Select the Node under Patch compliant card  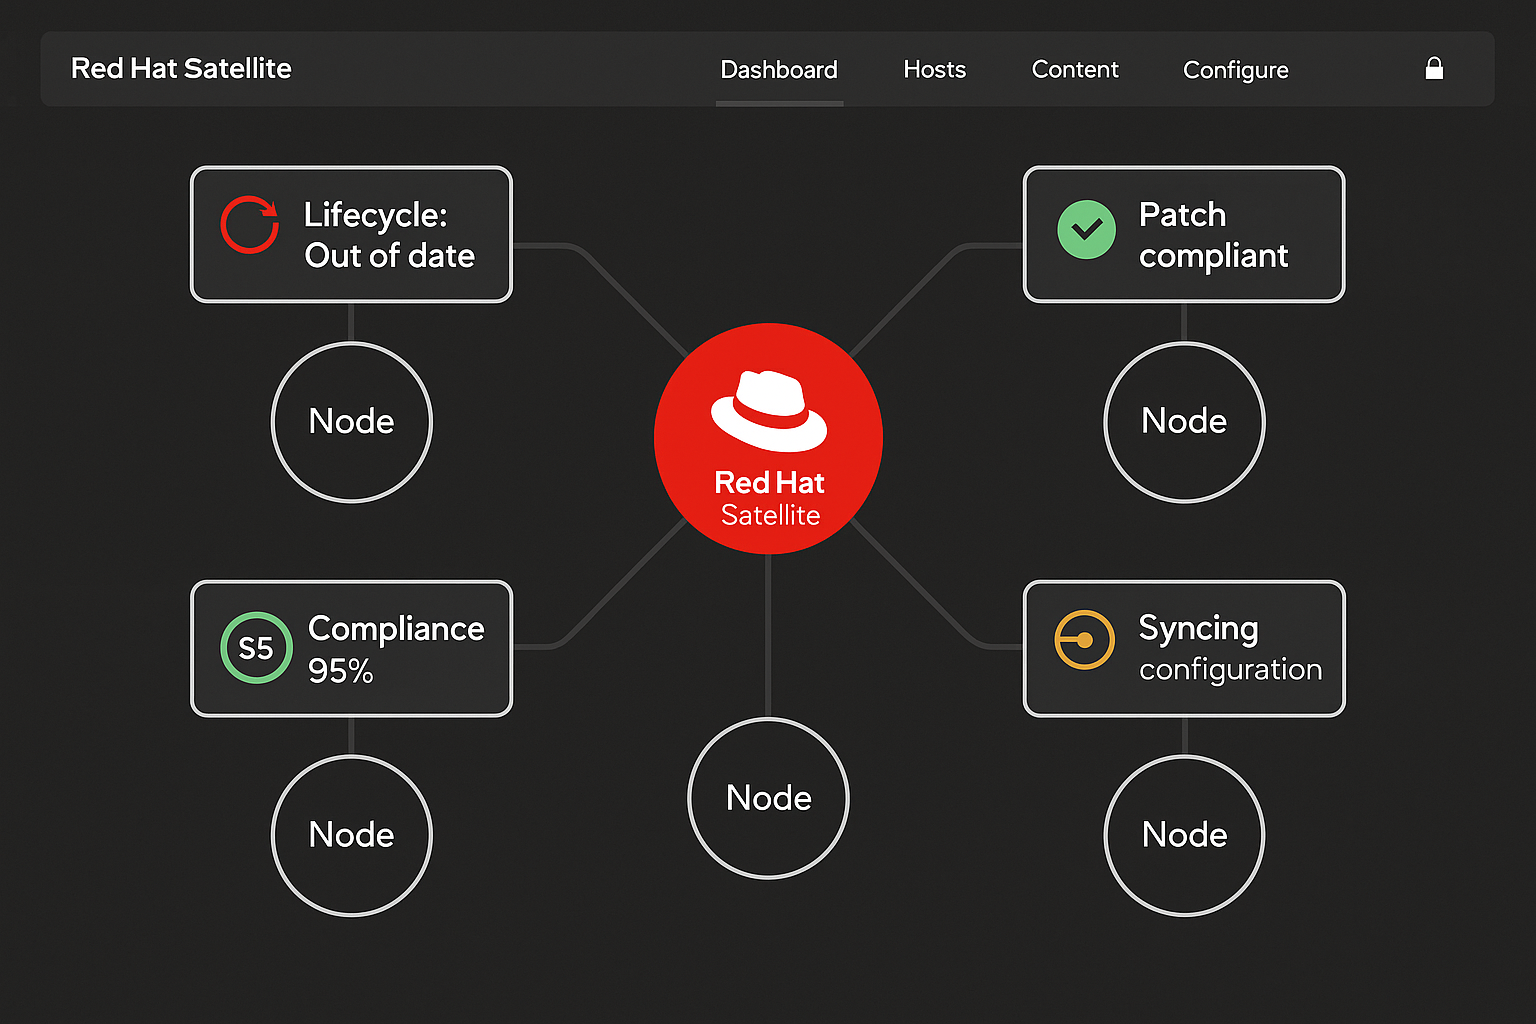(x=1184, y=422)
